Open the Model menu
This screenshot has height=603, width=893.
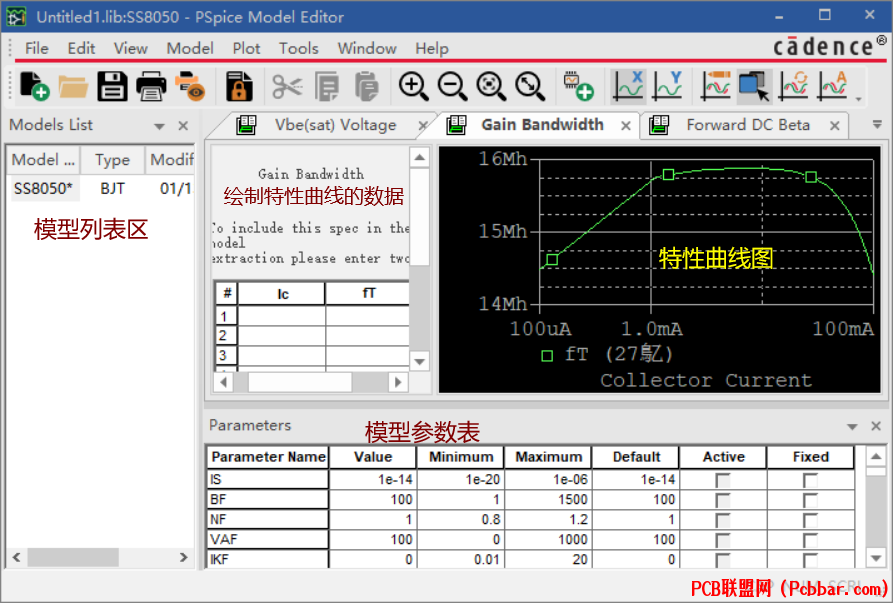[x=190, y=48]
